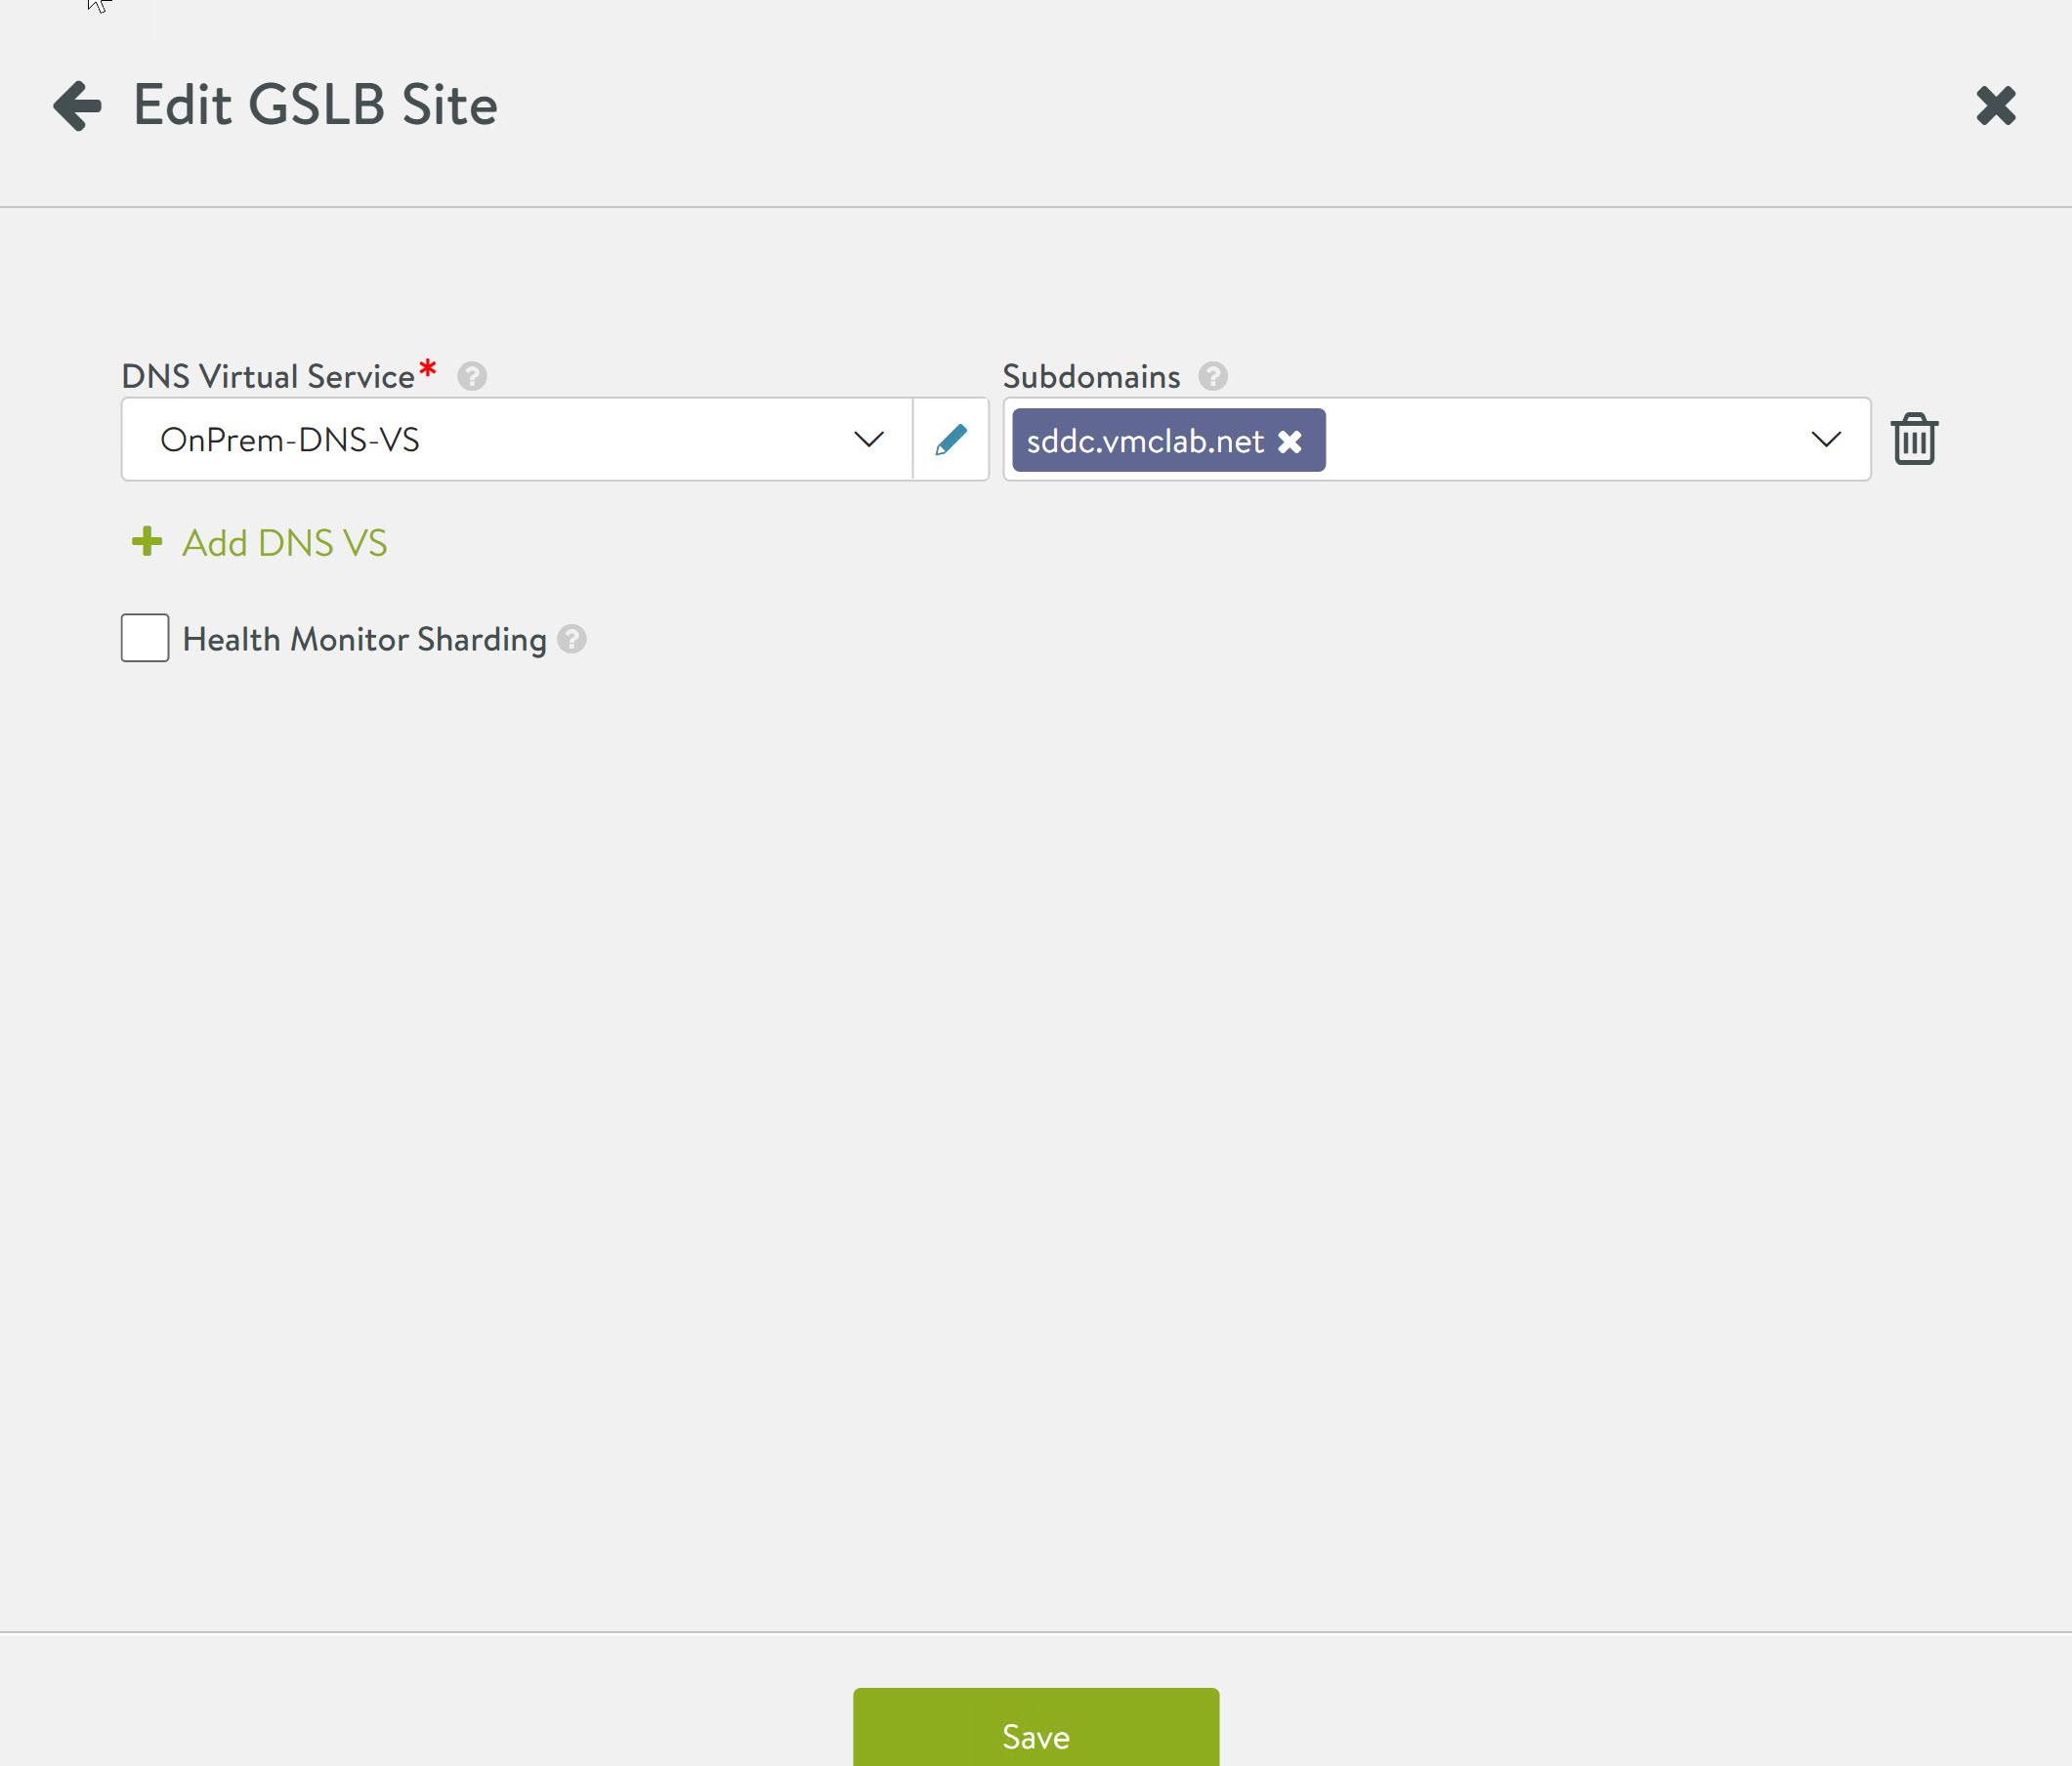Click the back arrow beside Edit GSLB Site
Viewport: 2072px width, 1766px height.
(x=77, y=105)
